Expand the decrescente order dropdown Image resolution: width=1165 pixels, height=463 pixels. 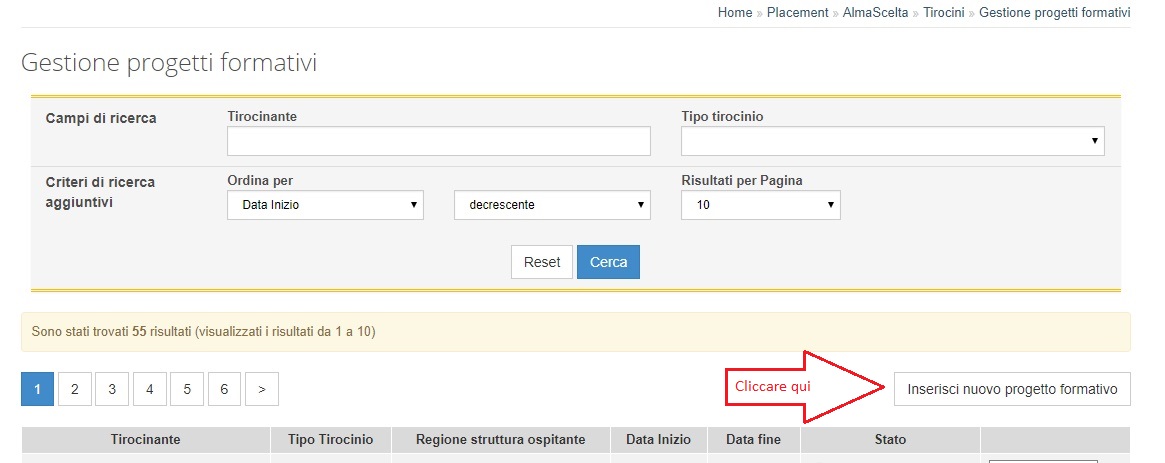(552, 205)
